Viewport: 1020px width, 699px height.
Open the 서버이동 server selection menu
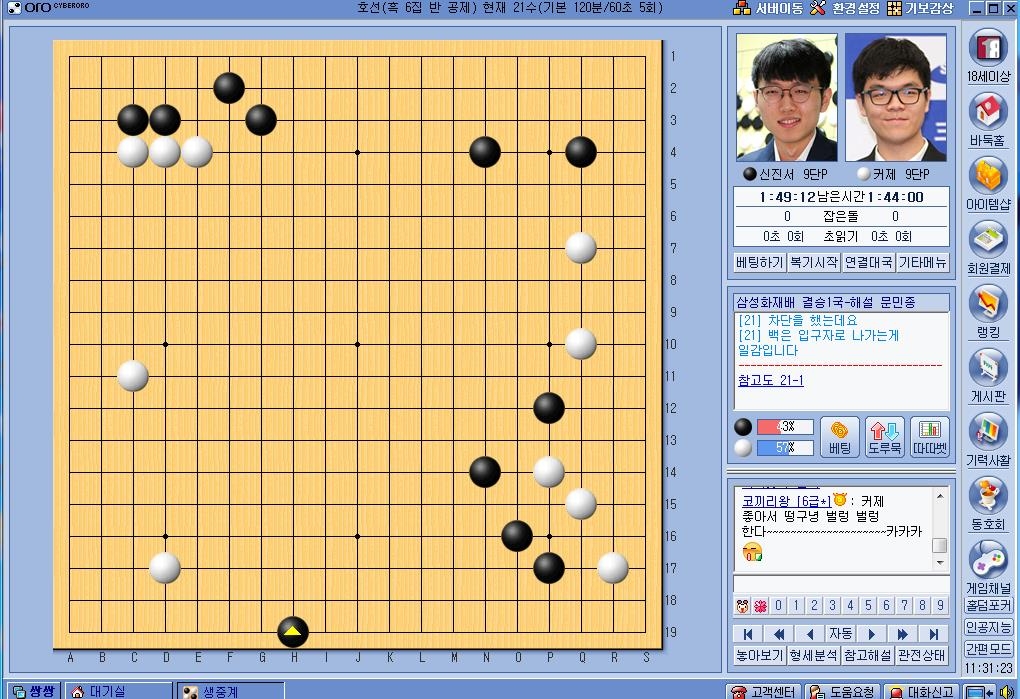click(x=768, y=8)
